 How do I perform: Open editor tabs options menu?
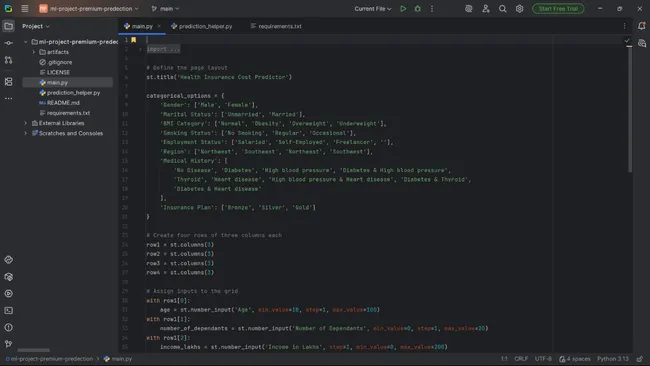(624, 26)
